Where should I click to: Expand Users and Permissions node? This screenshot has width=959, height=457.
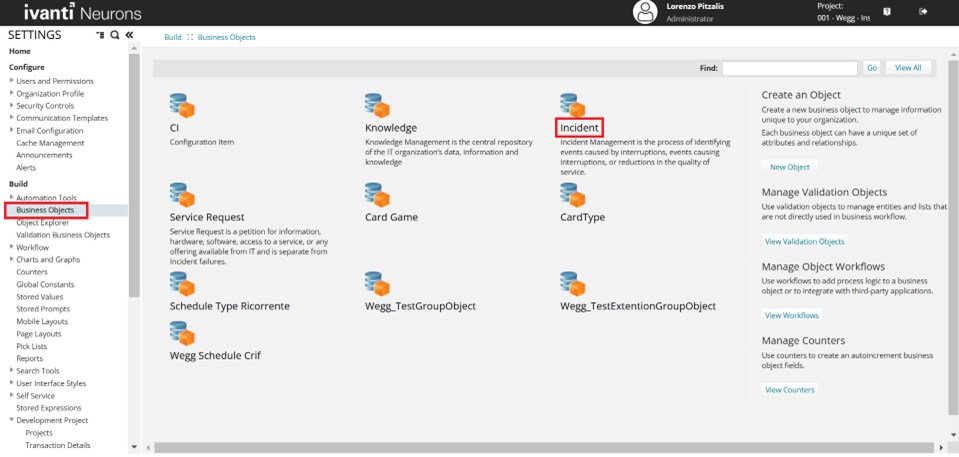click(12, 81)
